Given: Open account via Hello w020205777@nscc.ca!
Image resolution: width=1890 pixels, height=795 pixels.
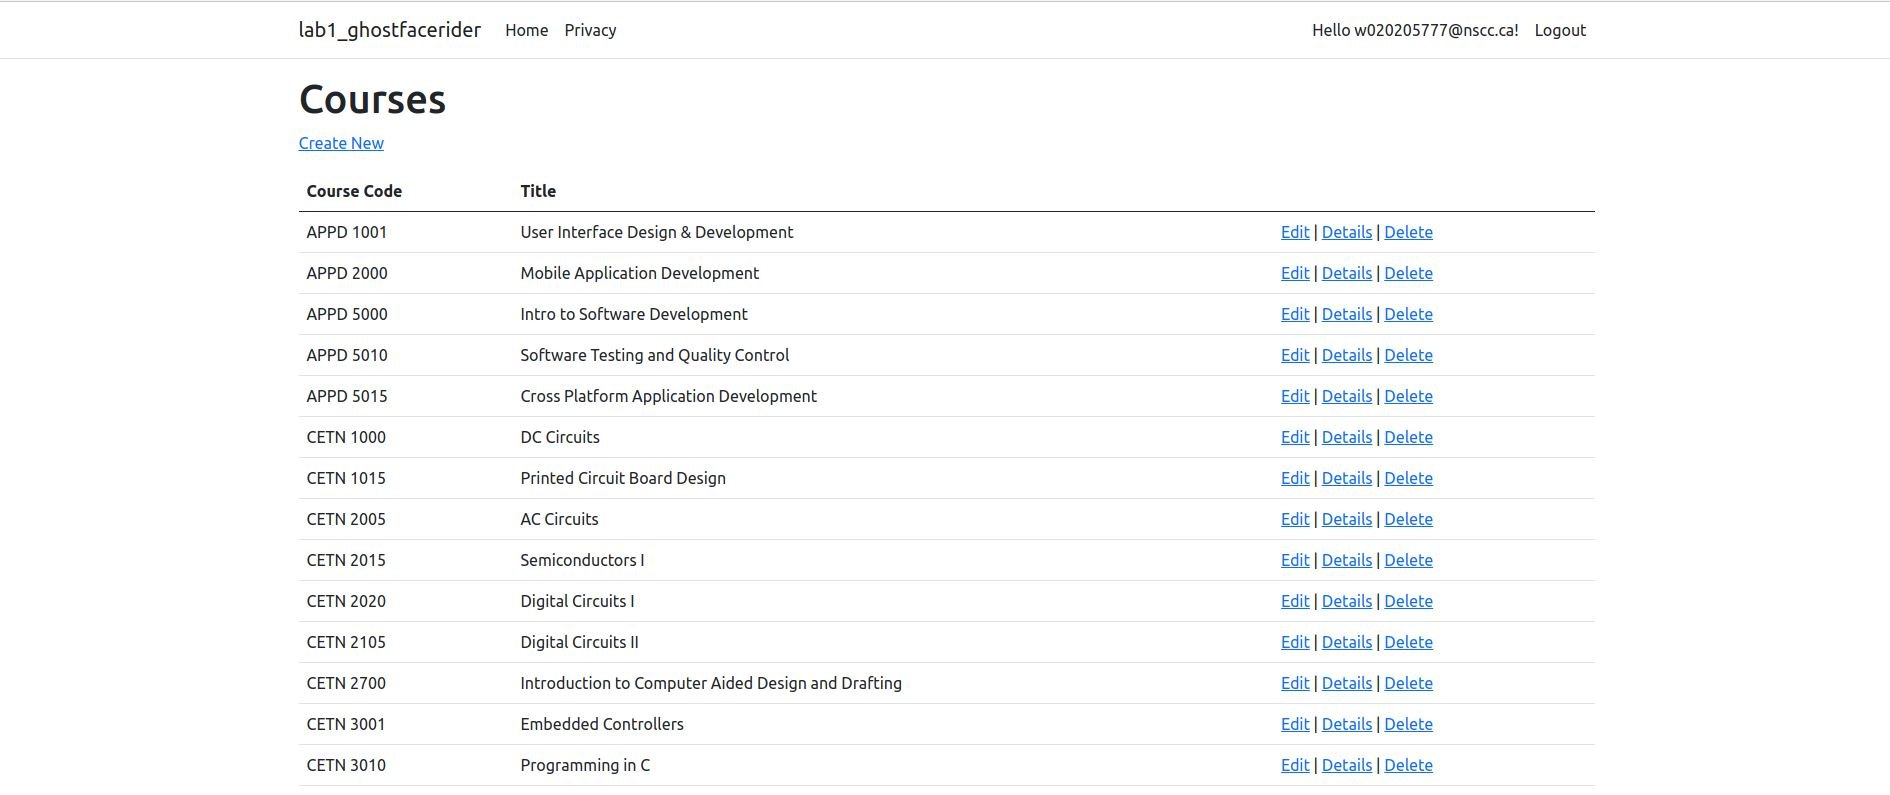Looking at the screenshot, I should click(x=1414, y=30).
